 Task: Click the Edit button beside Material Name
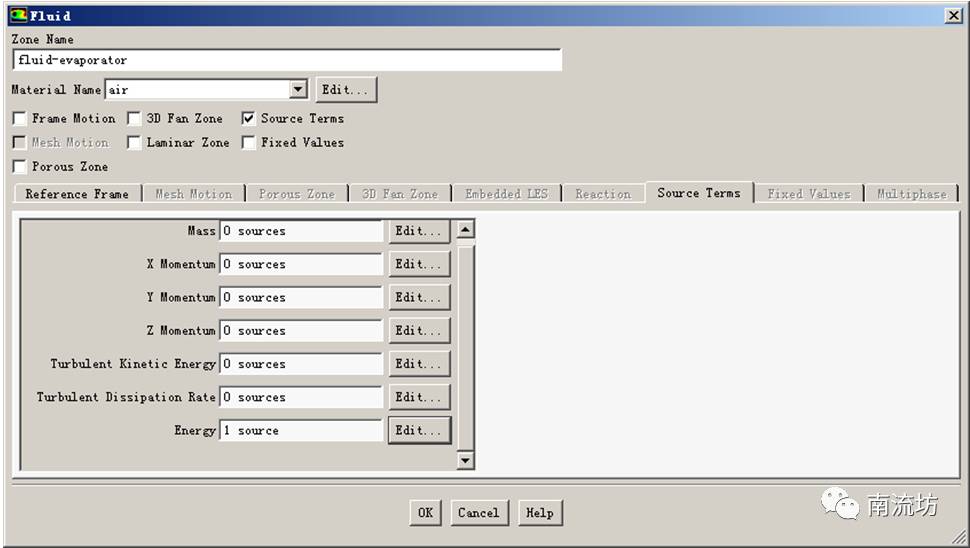point(345,90)
